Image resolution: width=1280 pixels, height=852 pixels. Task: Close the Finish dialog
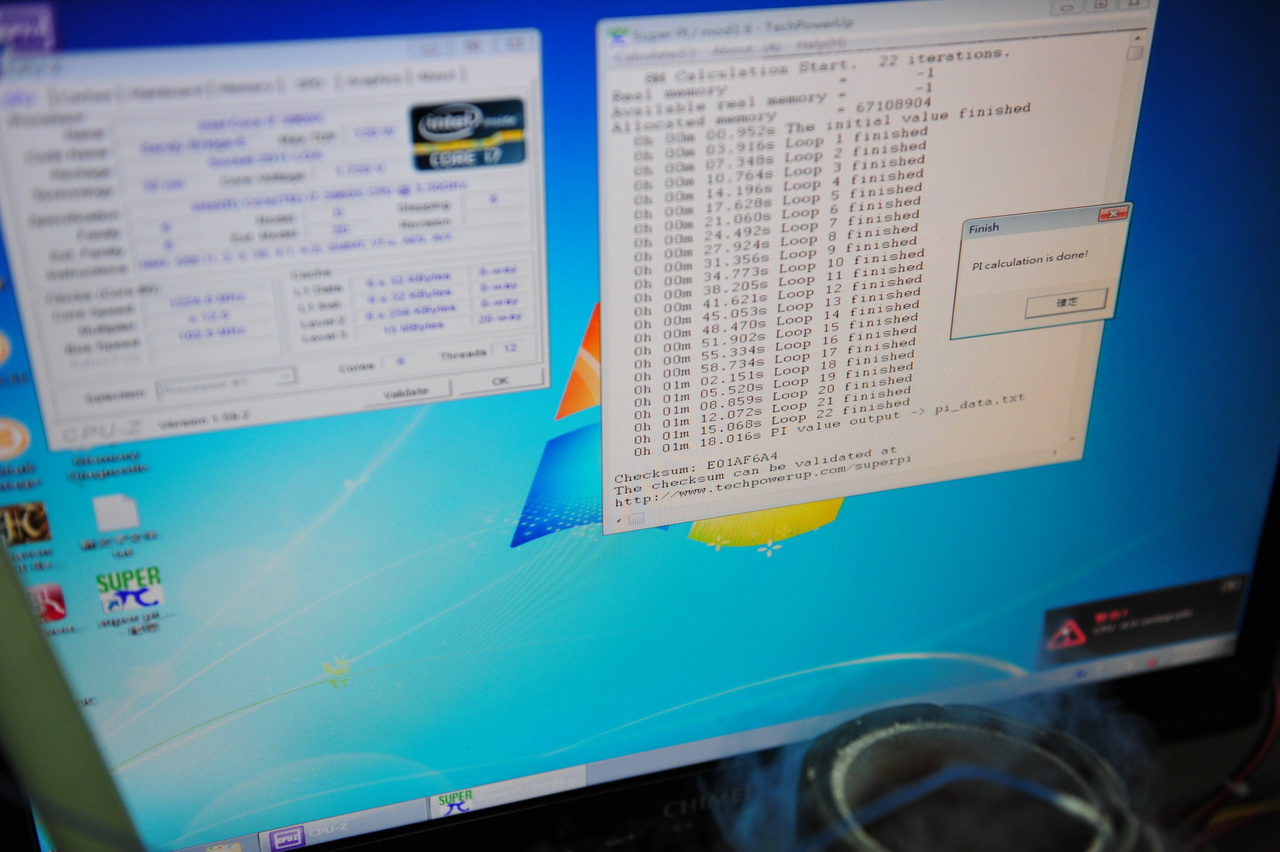tap(1113, 215)
